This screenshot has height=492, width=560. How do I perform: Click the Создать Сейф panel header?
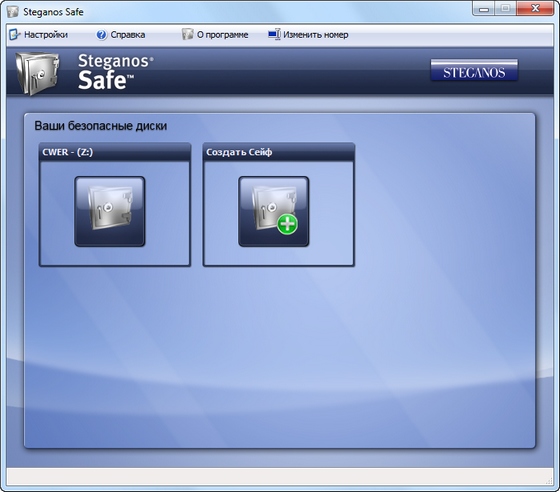tap(279, 152)
